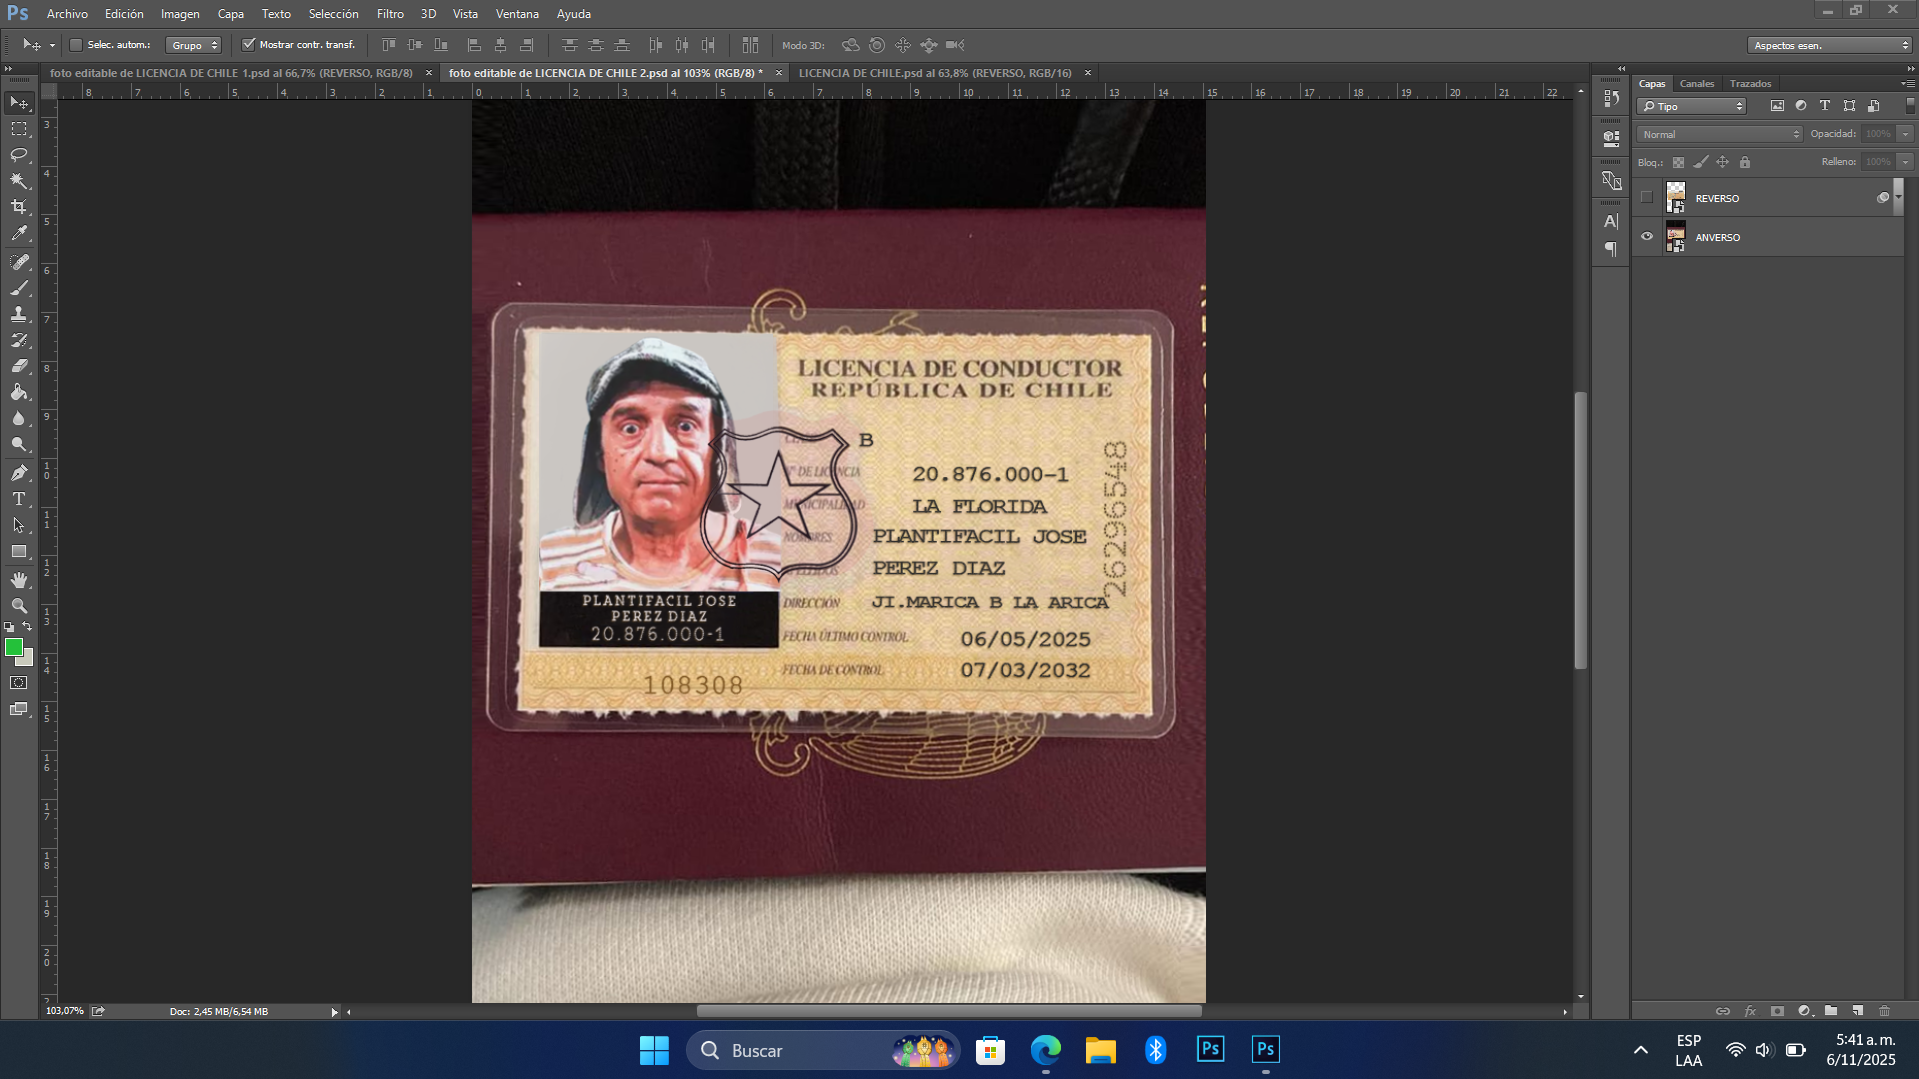1919x1079 pixels.
Task: Select the Crop tool
Action: (x=17, y=207)
